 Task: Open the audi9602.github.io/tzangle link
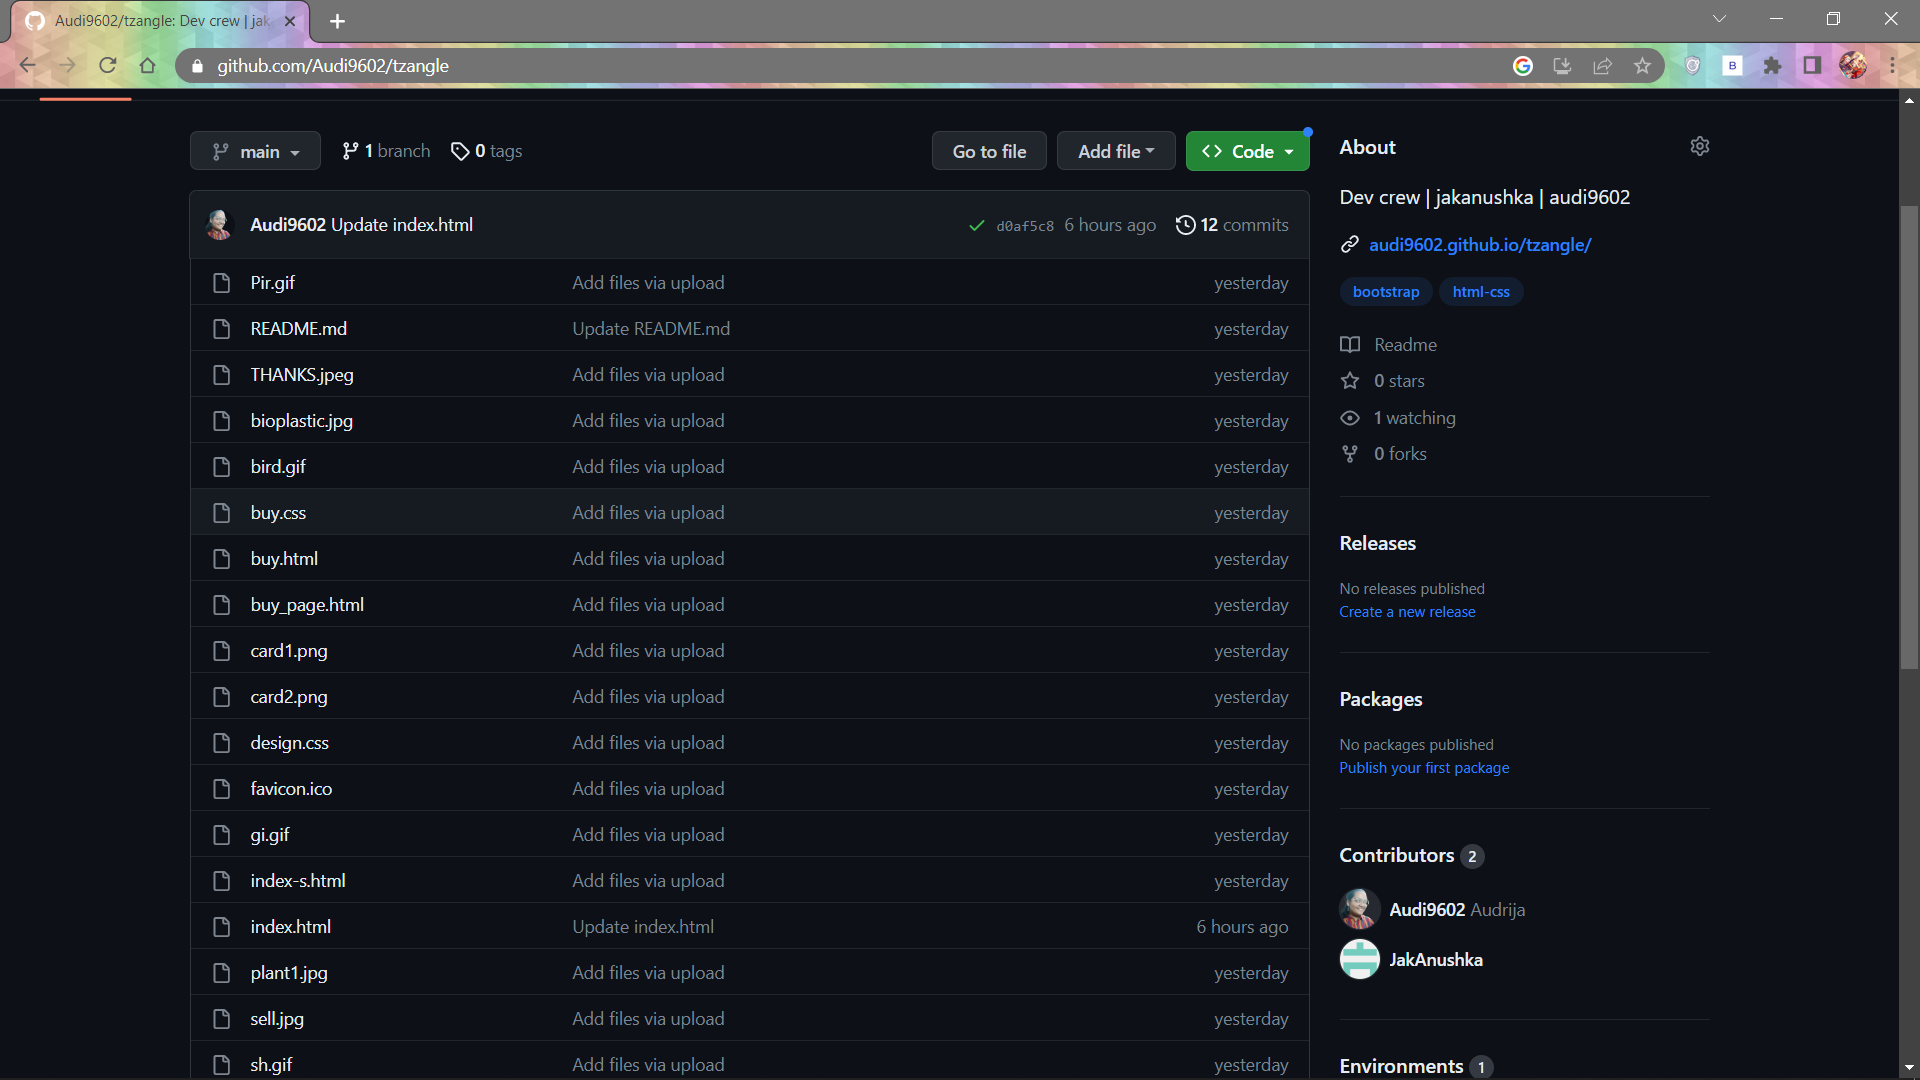[x=1479, y=245]
